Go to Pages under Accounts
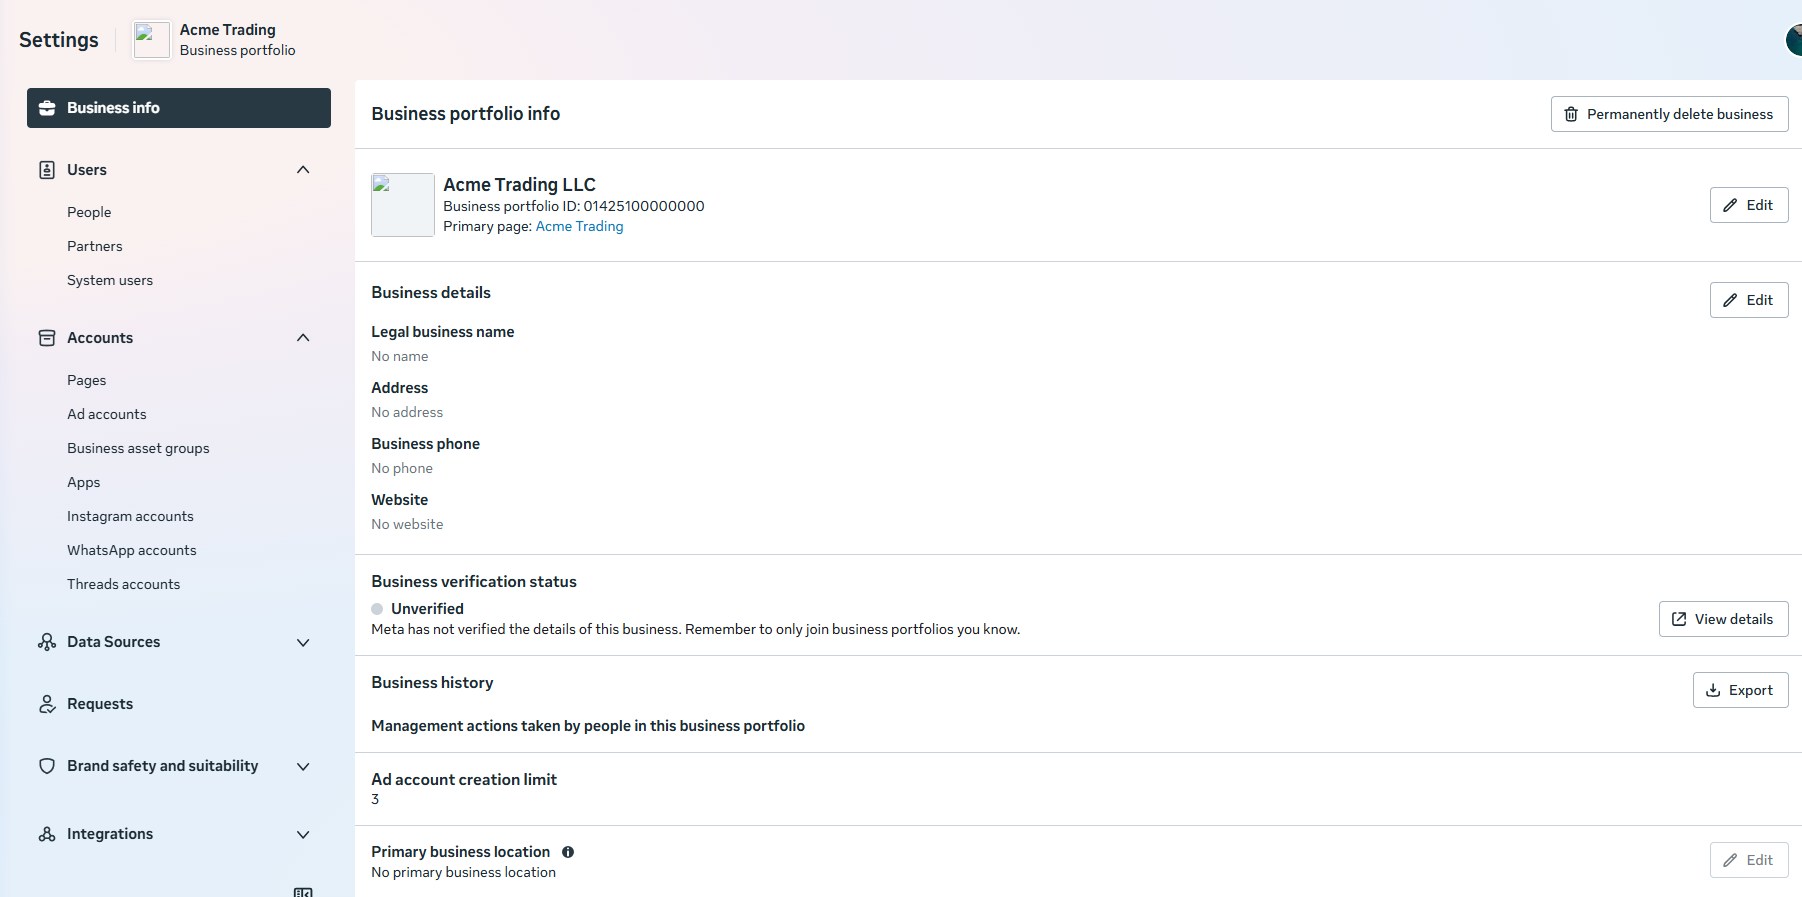Screen dimensions: 1802x897 (x=86, y=380)
